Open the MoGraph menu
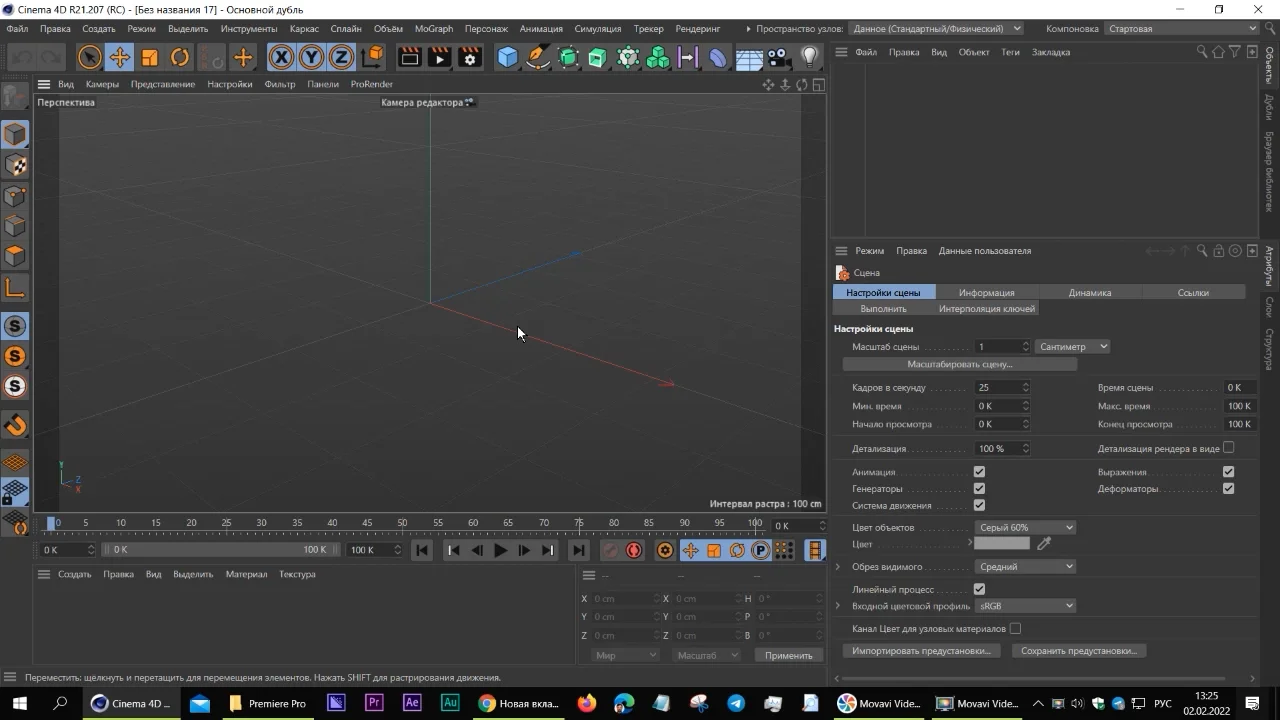 [434, 29]
